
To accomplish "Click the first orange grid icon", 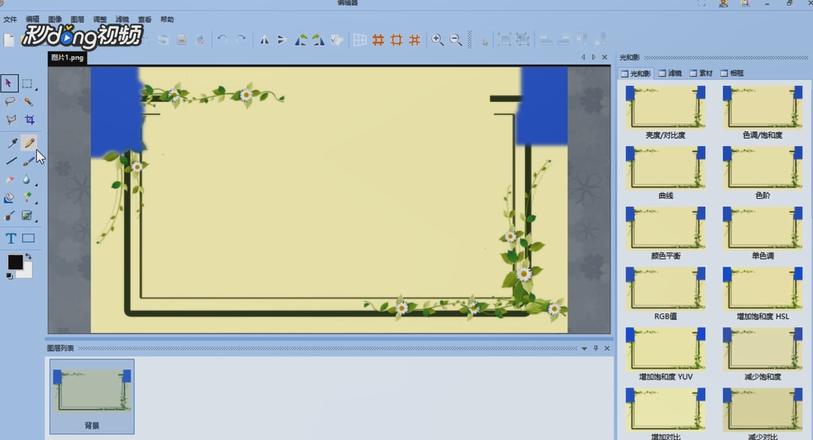I will [379, 40].
